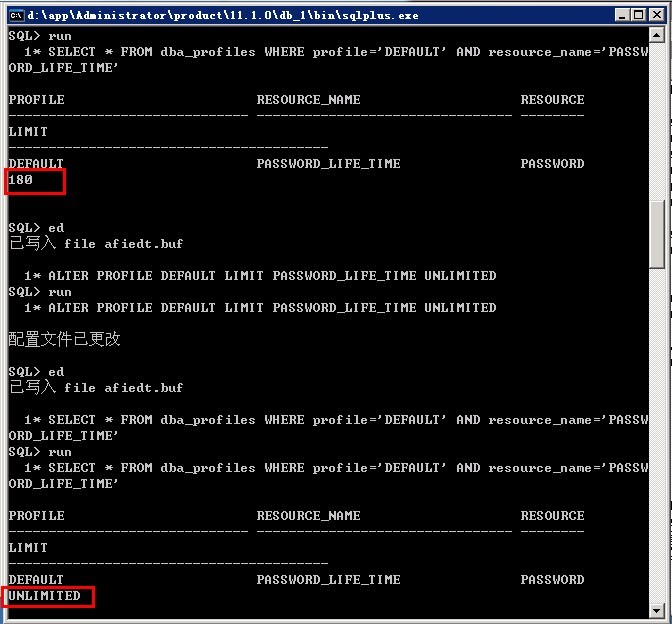Click the scrollbar up arrow
This screenshot has height=624, width=672.
click(659, 36)
